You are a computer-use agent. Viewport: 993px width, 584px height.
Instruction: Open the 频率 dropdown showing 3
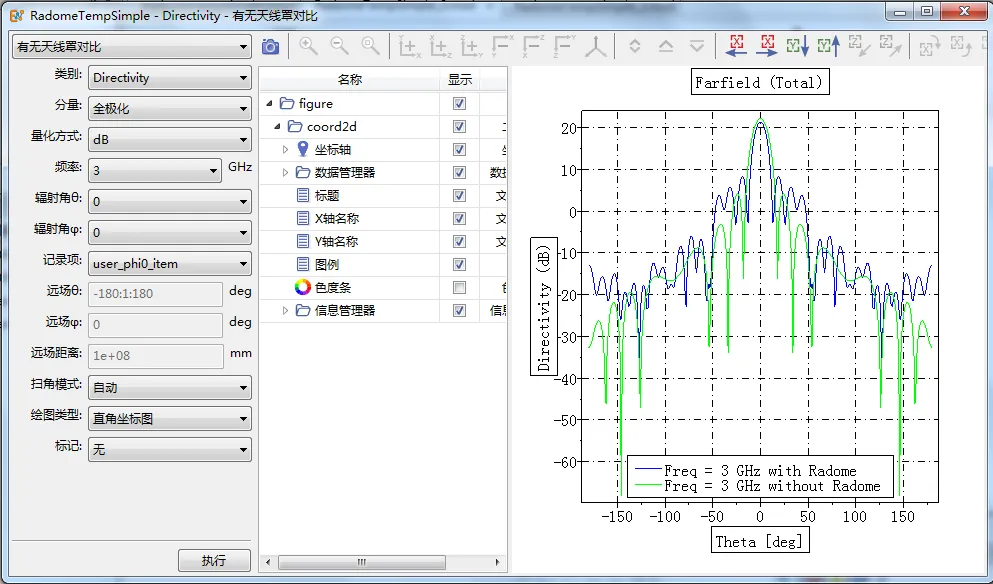pos(155,170)
